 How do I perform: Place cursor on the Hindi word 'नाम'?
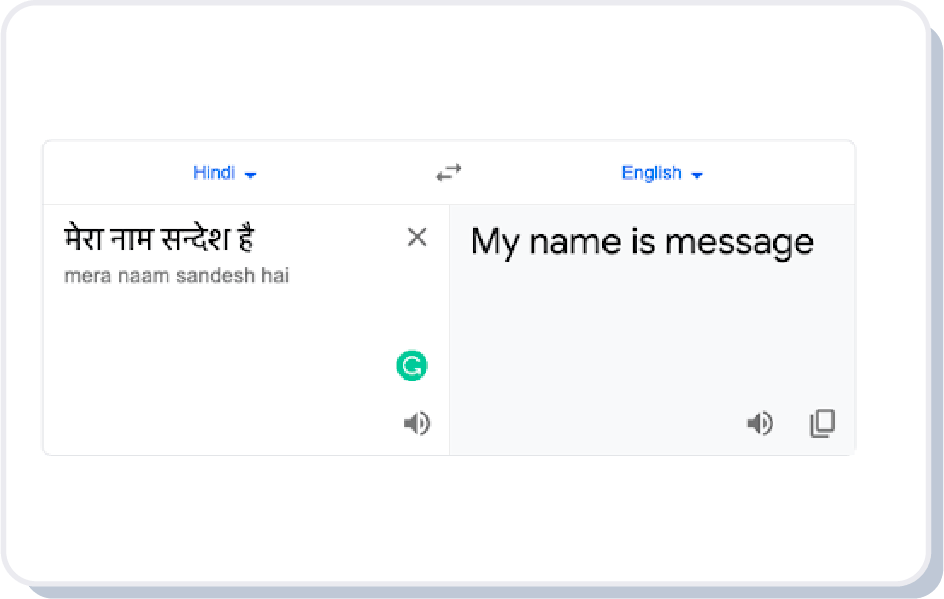132,239
